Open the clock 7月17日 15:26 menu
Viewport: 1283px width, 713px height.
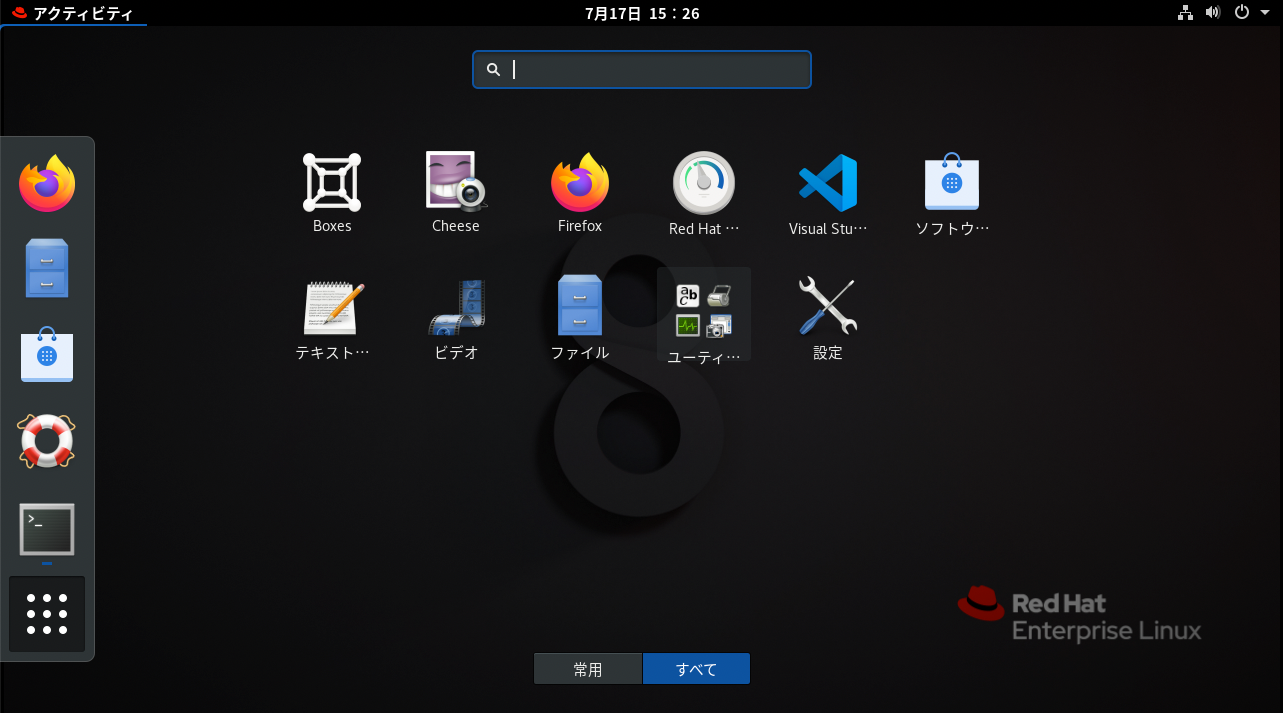point(641,13)
